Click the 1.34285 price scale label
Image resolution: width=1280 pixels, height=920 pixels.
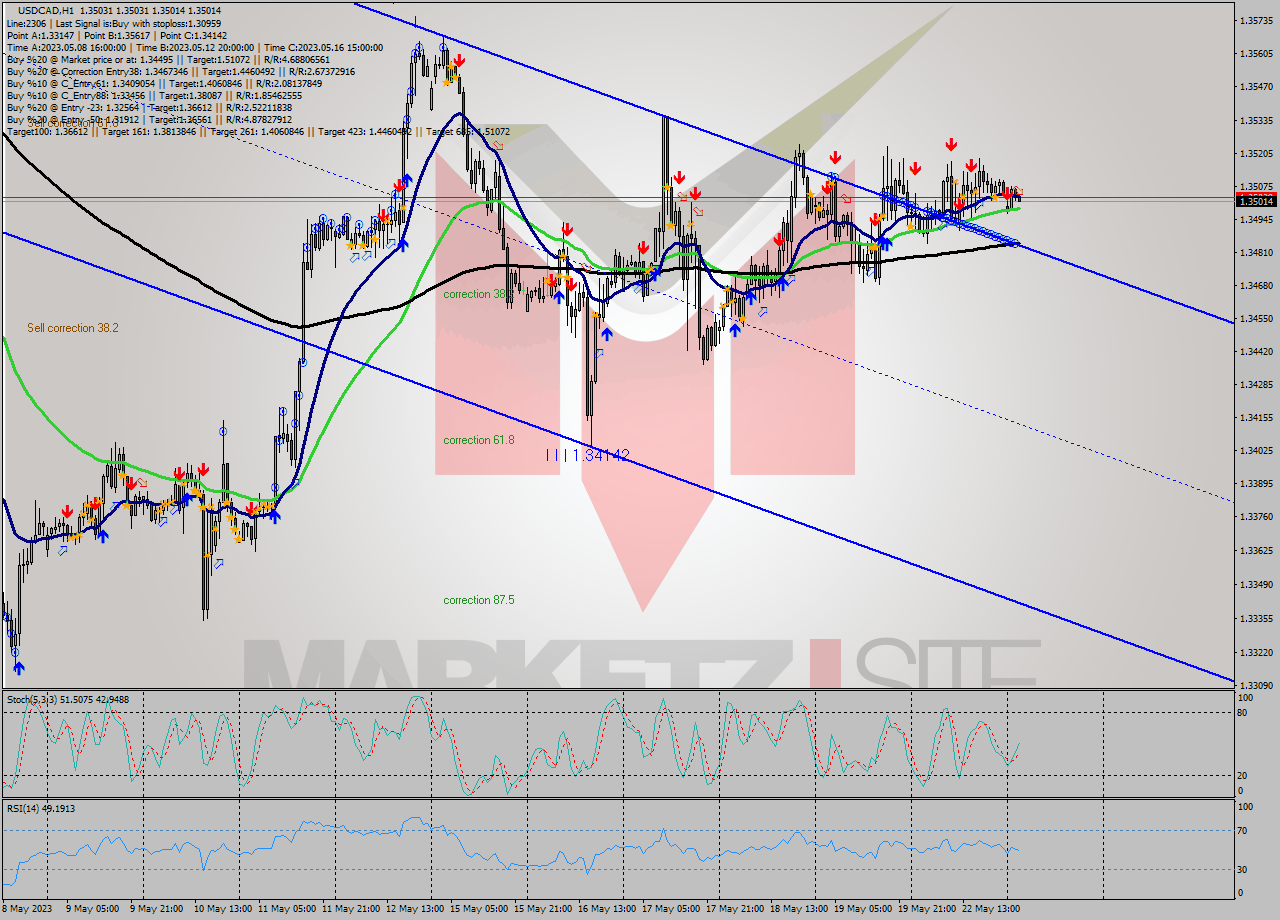tap(1257, 384)
